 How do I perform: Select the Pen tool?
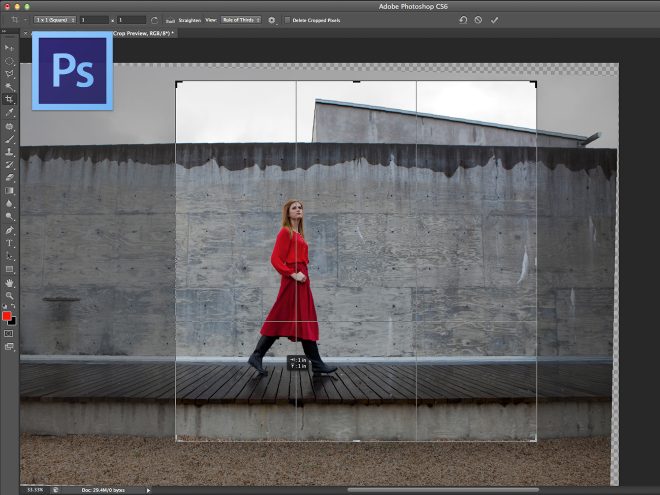(9, 230)
